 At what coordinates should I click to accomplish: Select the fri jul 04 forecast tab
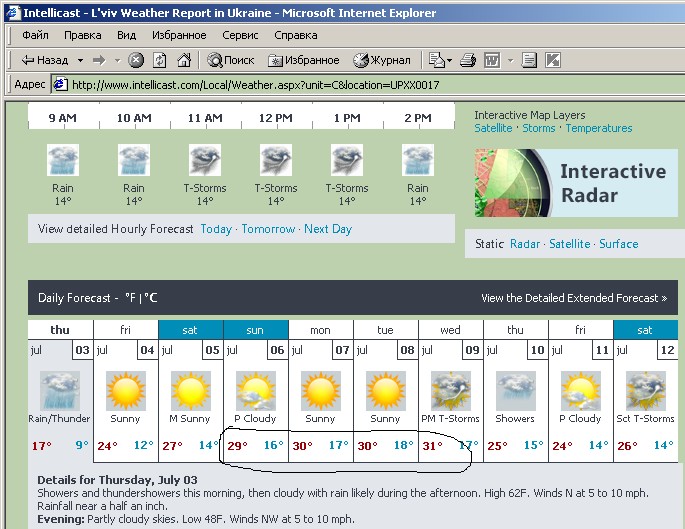(x=125, y=330)
